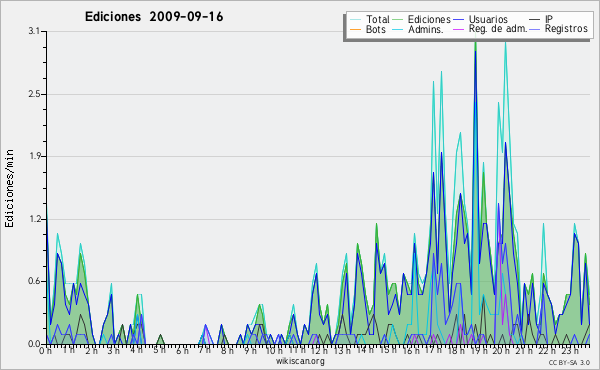Click the y-axis label 'Ediciones/min'

click(x=9, y=188)
